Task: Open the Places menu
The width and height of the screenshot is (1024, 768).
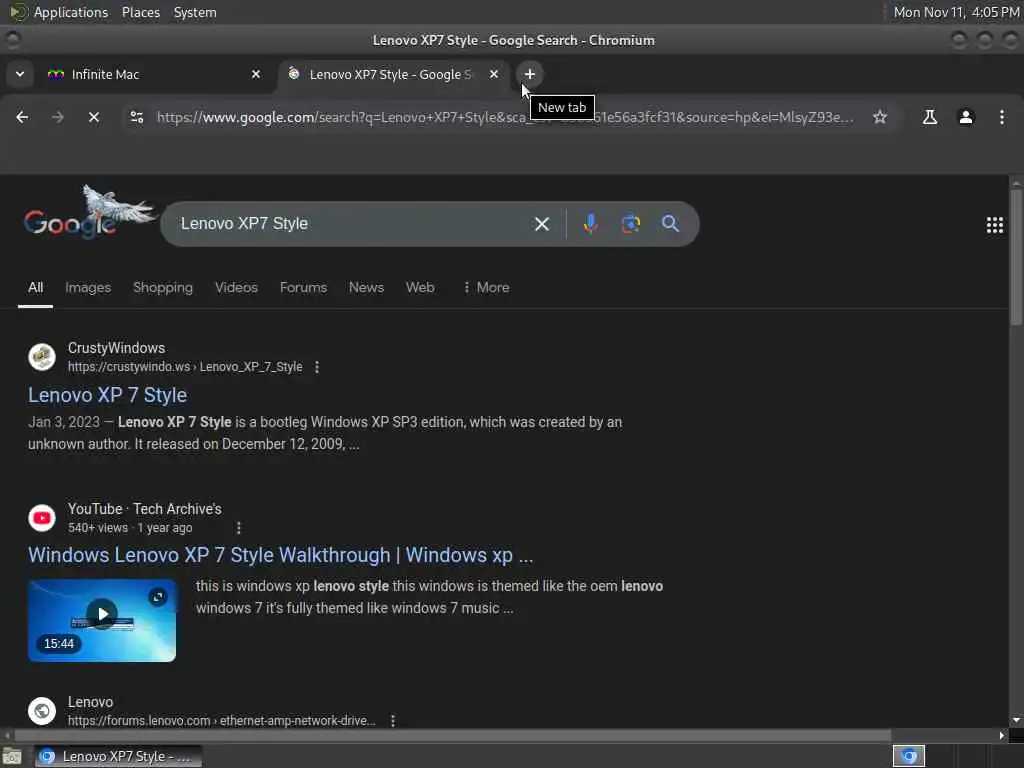Action: 141,12
